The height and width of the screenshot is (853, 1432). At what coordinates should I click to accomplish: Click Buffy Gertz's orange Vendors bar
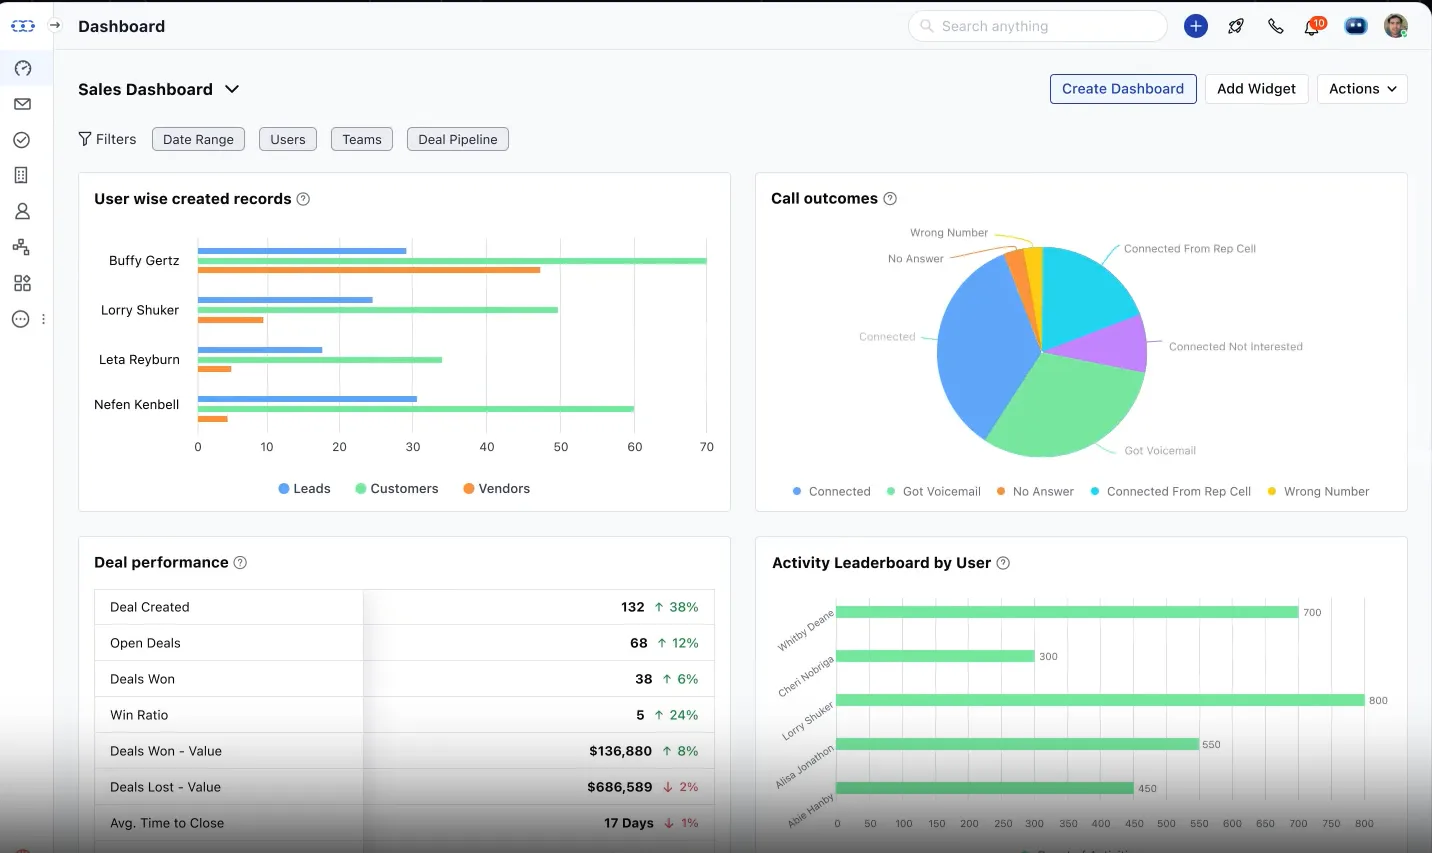[369, 270]
